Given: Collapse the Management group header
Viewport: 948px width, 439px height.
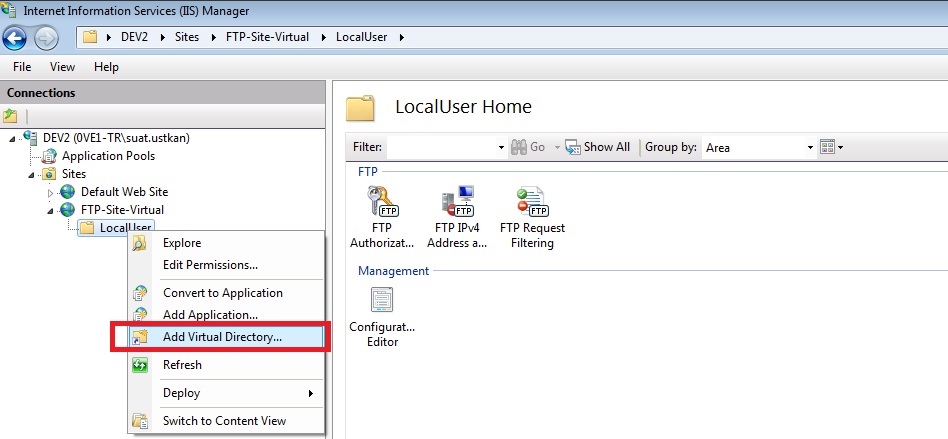Looking at the screenshot, I should pos(394,271).
